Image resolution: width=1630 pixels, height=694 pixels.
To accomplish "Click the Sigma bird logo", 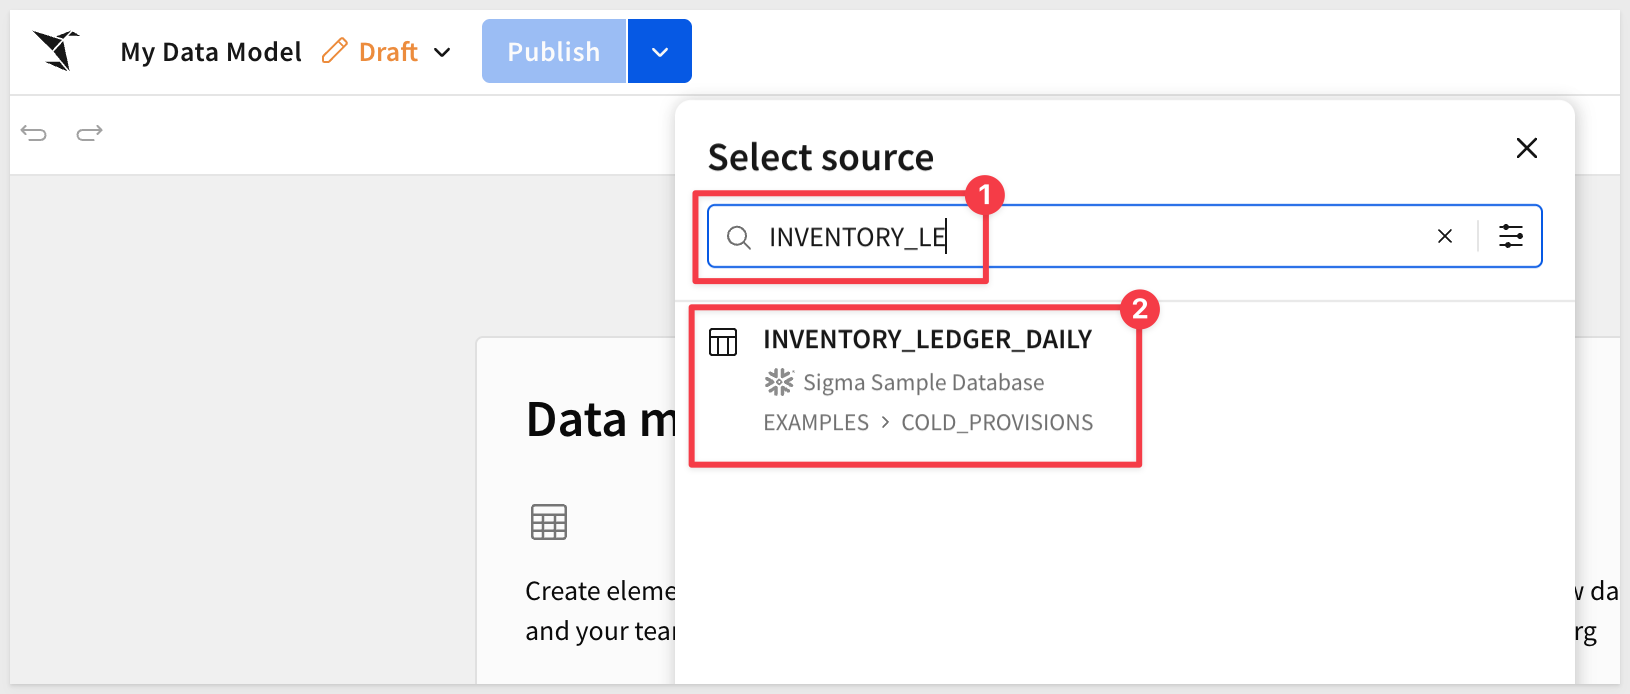I will pyautogui.click(x=57, y=51).
